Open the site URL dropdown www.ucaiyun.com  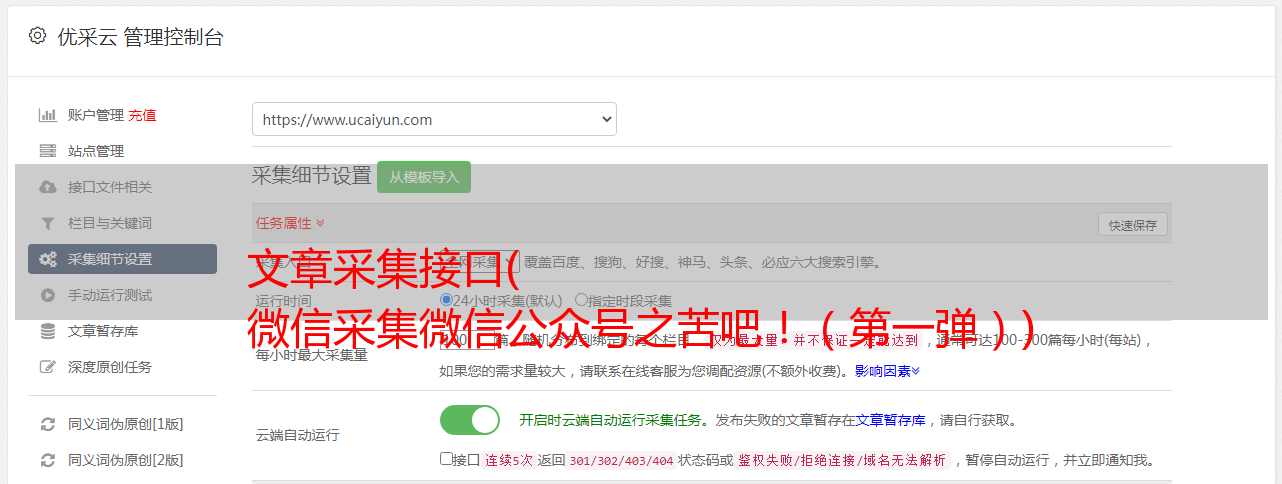pos(434,119)
